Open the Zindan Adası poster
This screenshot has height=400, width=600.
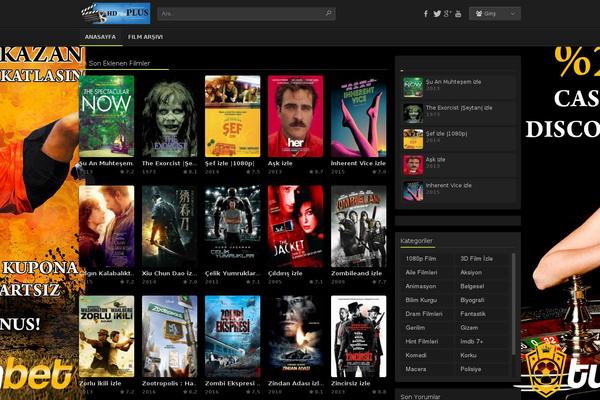pos(295,336)
